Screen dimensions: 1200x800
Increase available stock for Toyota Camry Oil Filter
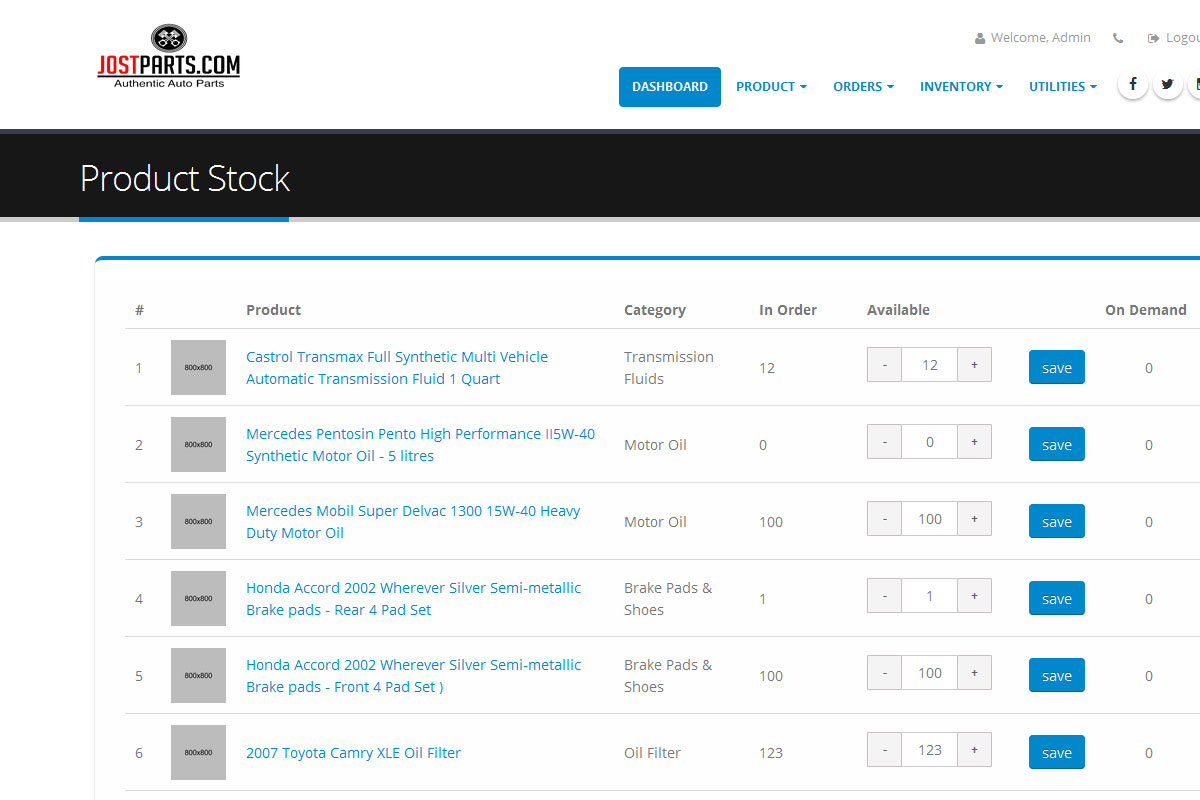[x=974, y=750]
